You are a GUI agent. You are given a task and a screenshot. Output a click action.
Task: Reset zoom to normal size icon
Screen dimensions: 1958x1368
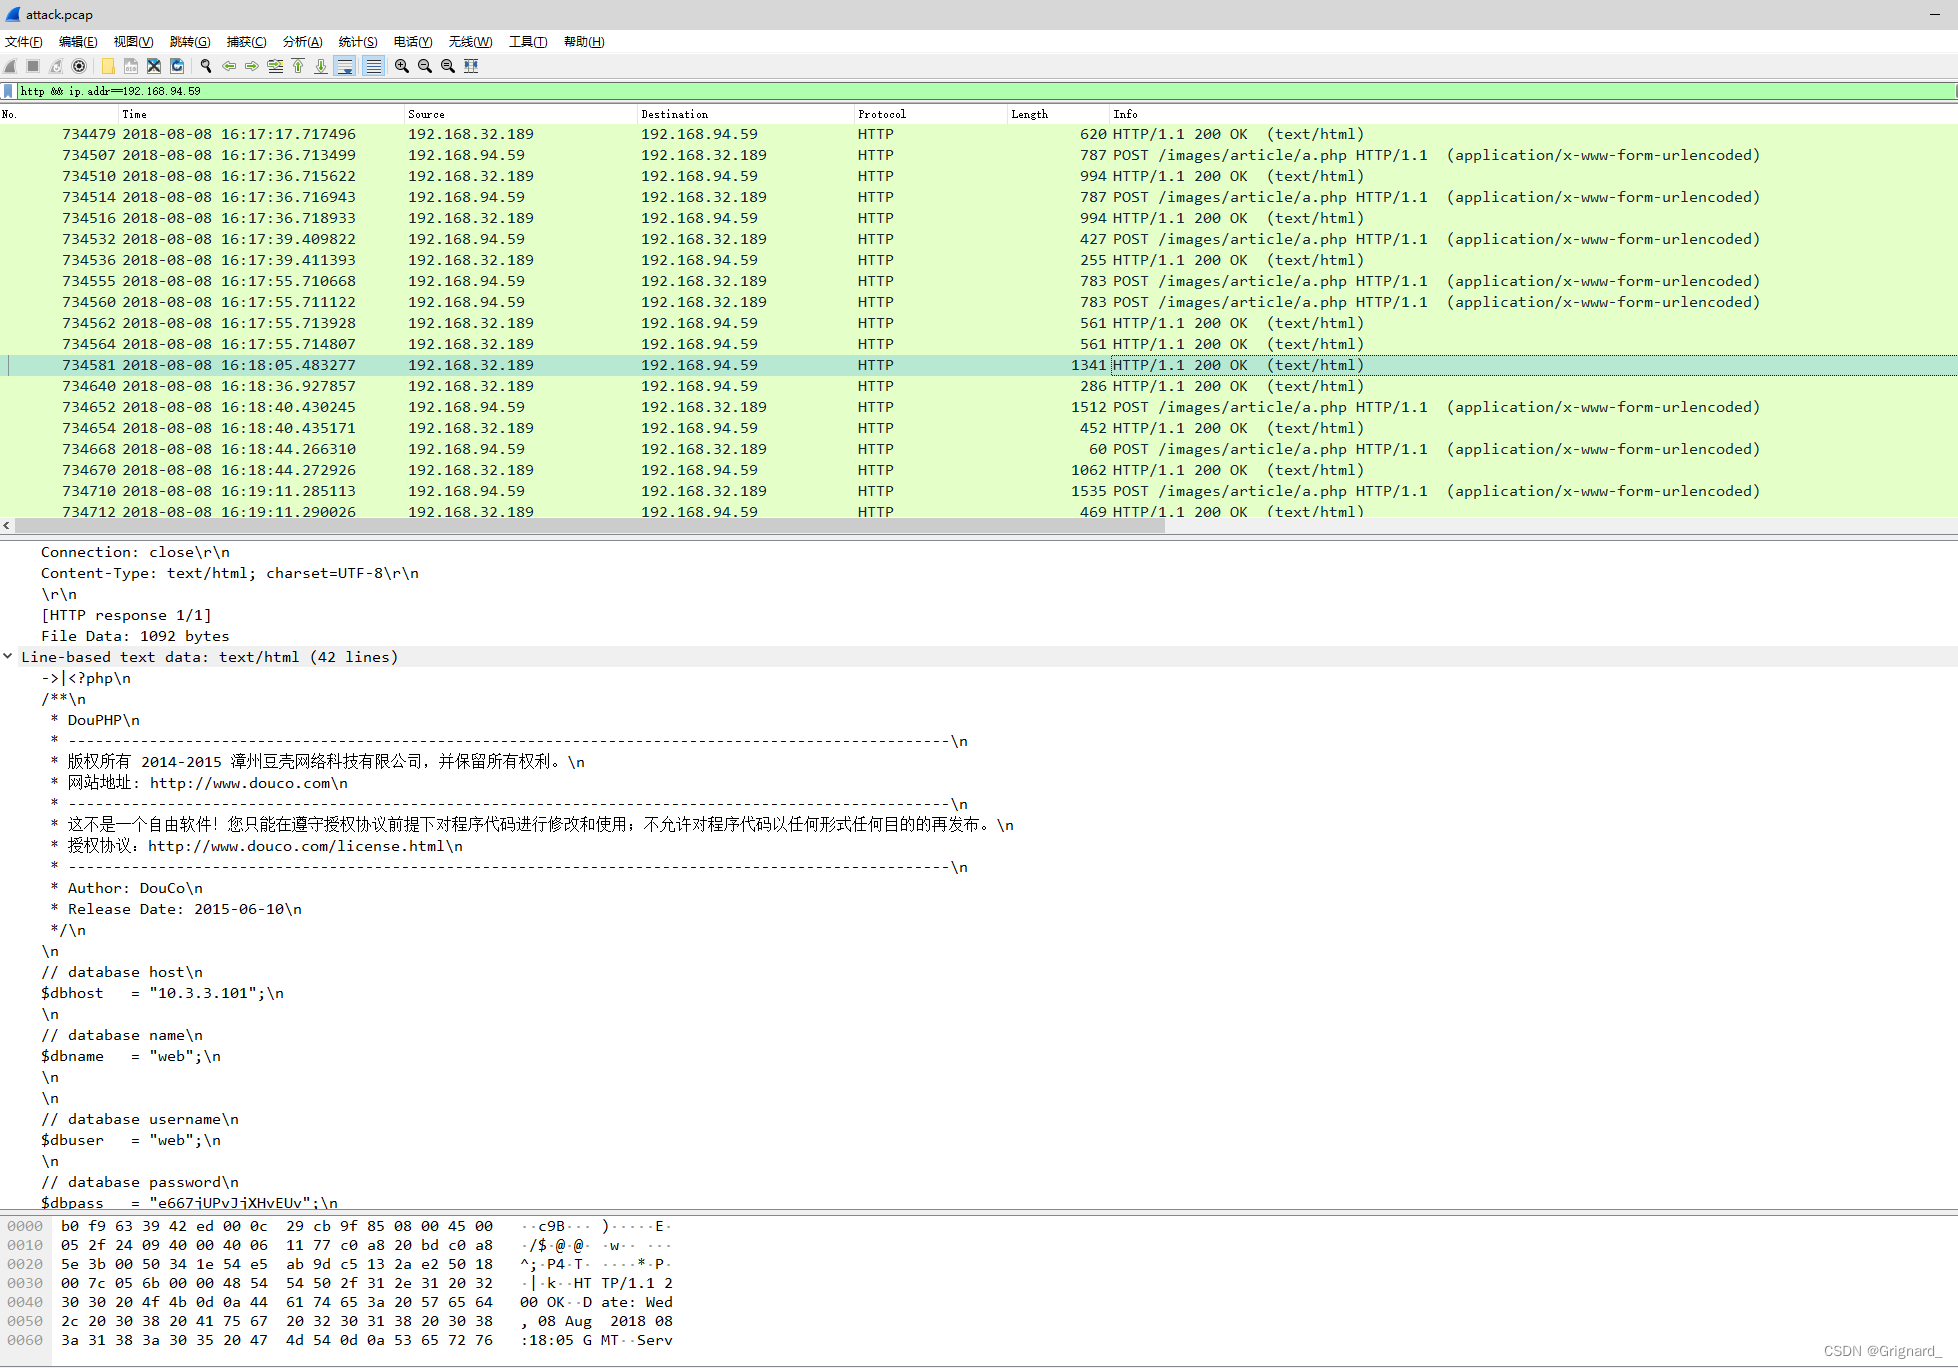[448, 66]
